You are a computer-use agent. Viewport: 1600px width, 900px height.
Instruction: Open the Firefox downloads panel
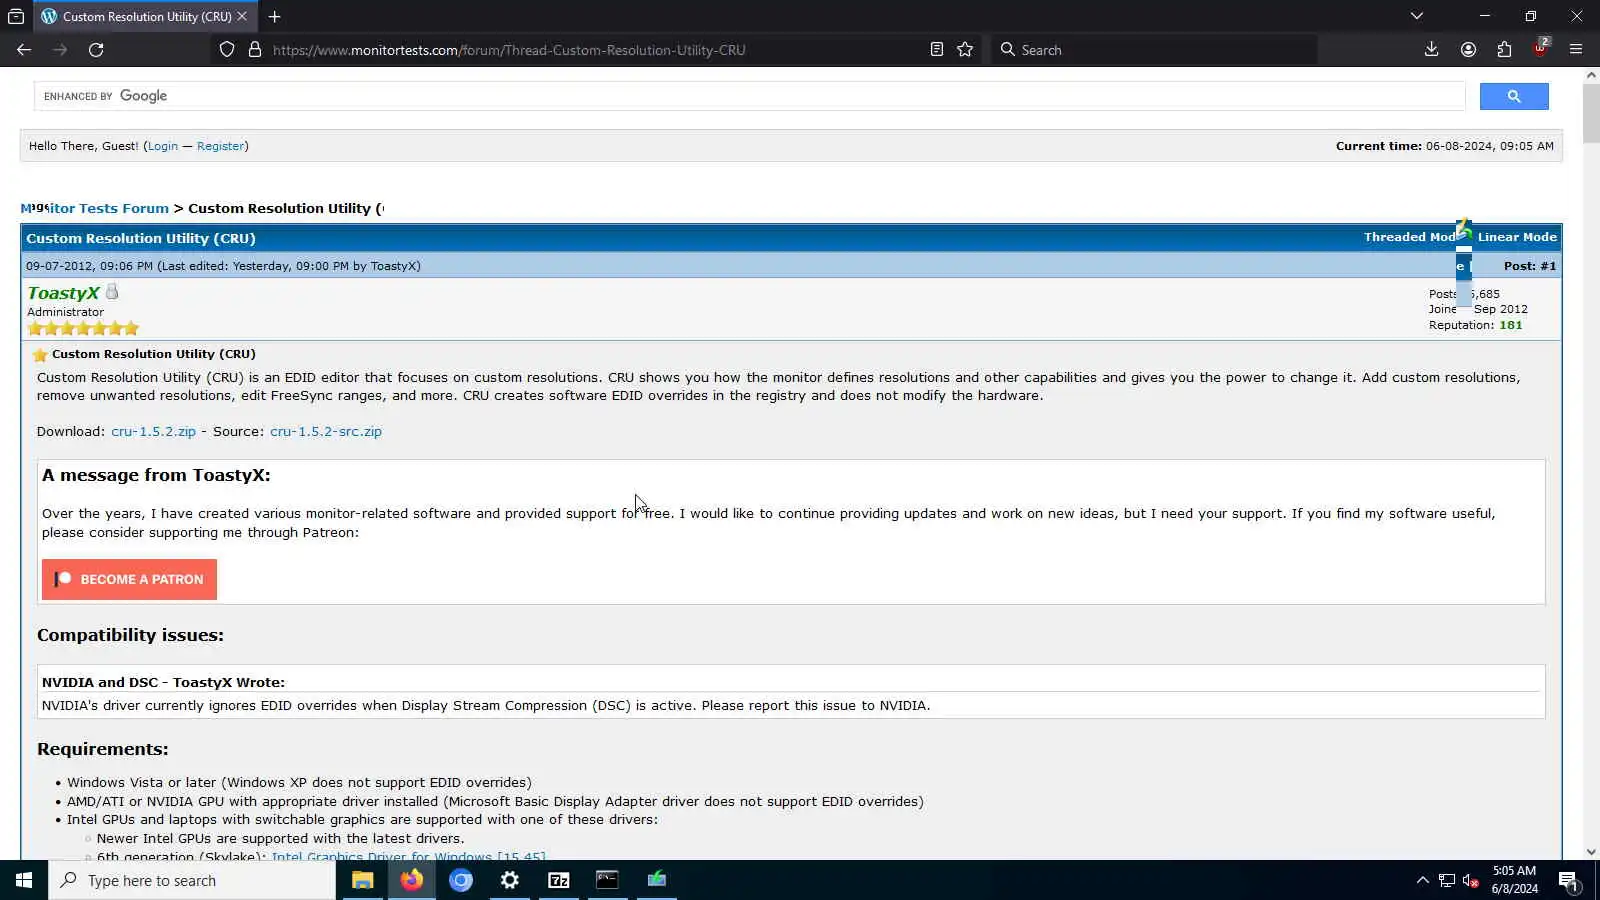1432,50
